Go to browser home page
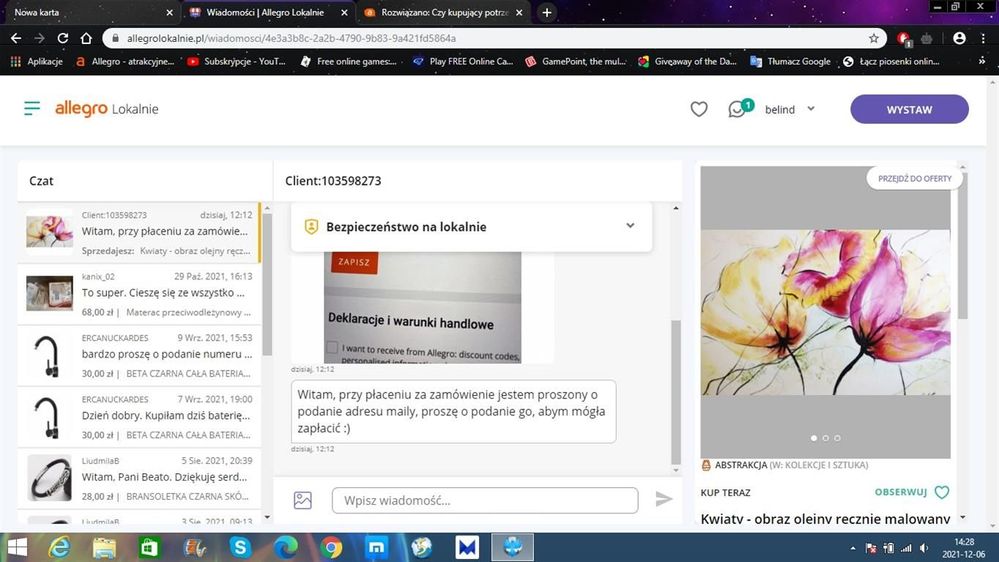 click(x=86, y=38)
